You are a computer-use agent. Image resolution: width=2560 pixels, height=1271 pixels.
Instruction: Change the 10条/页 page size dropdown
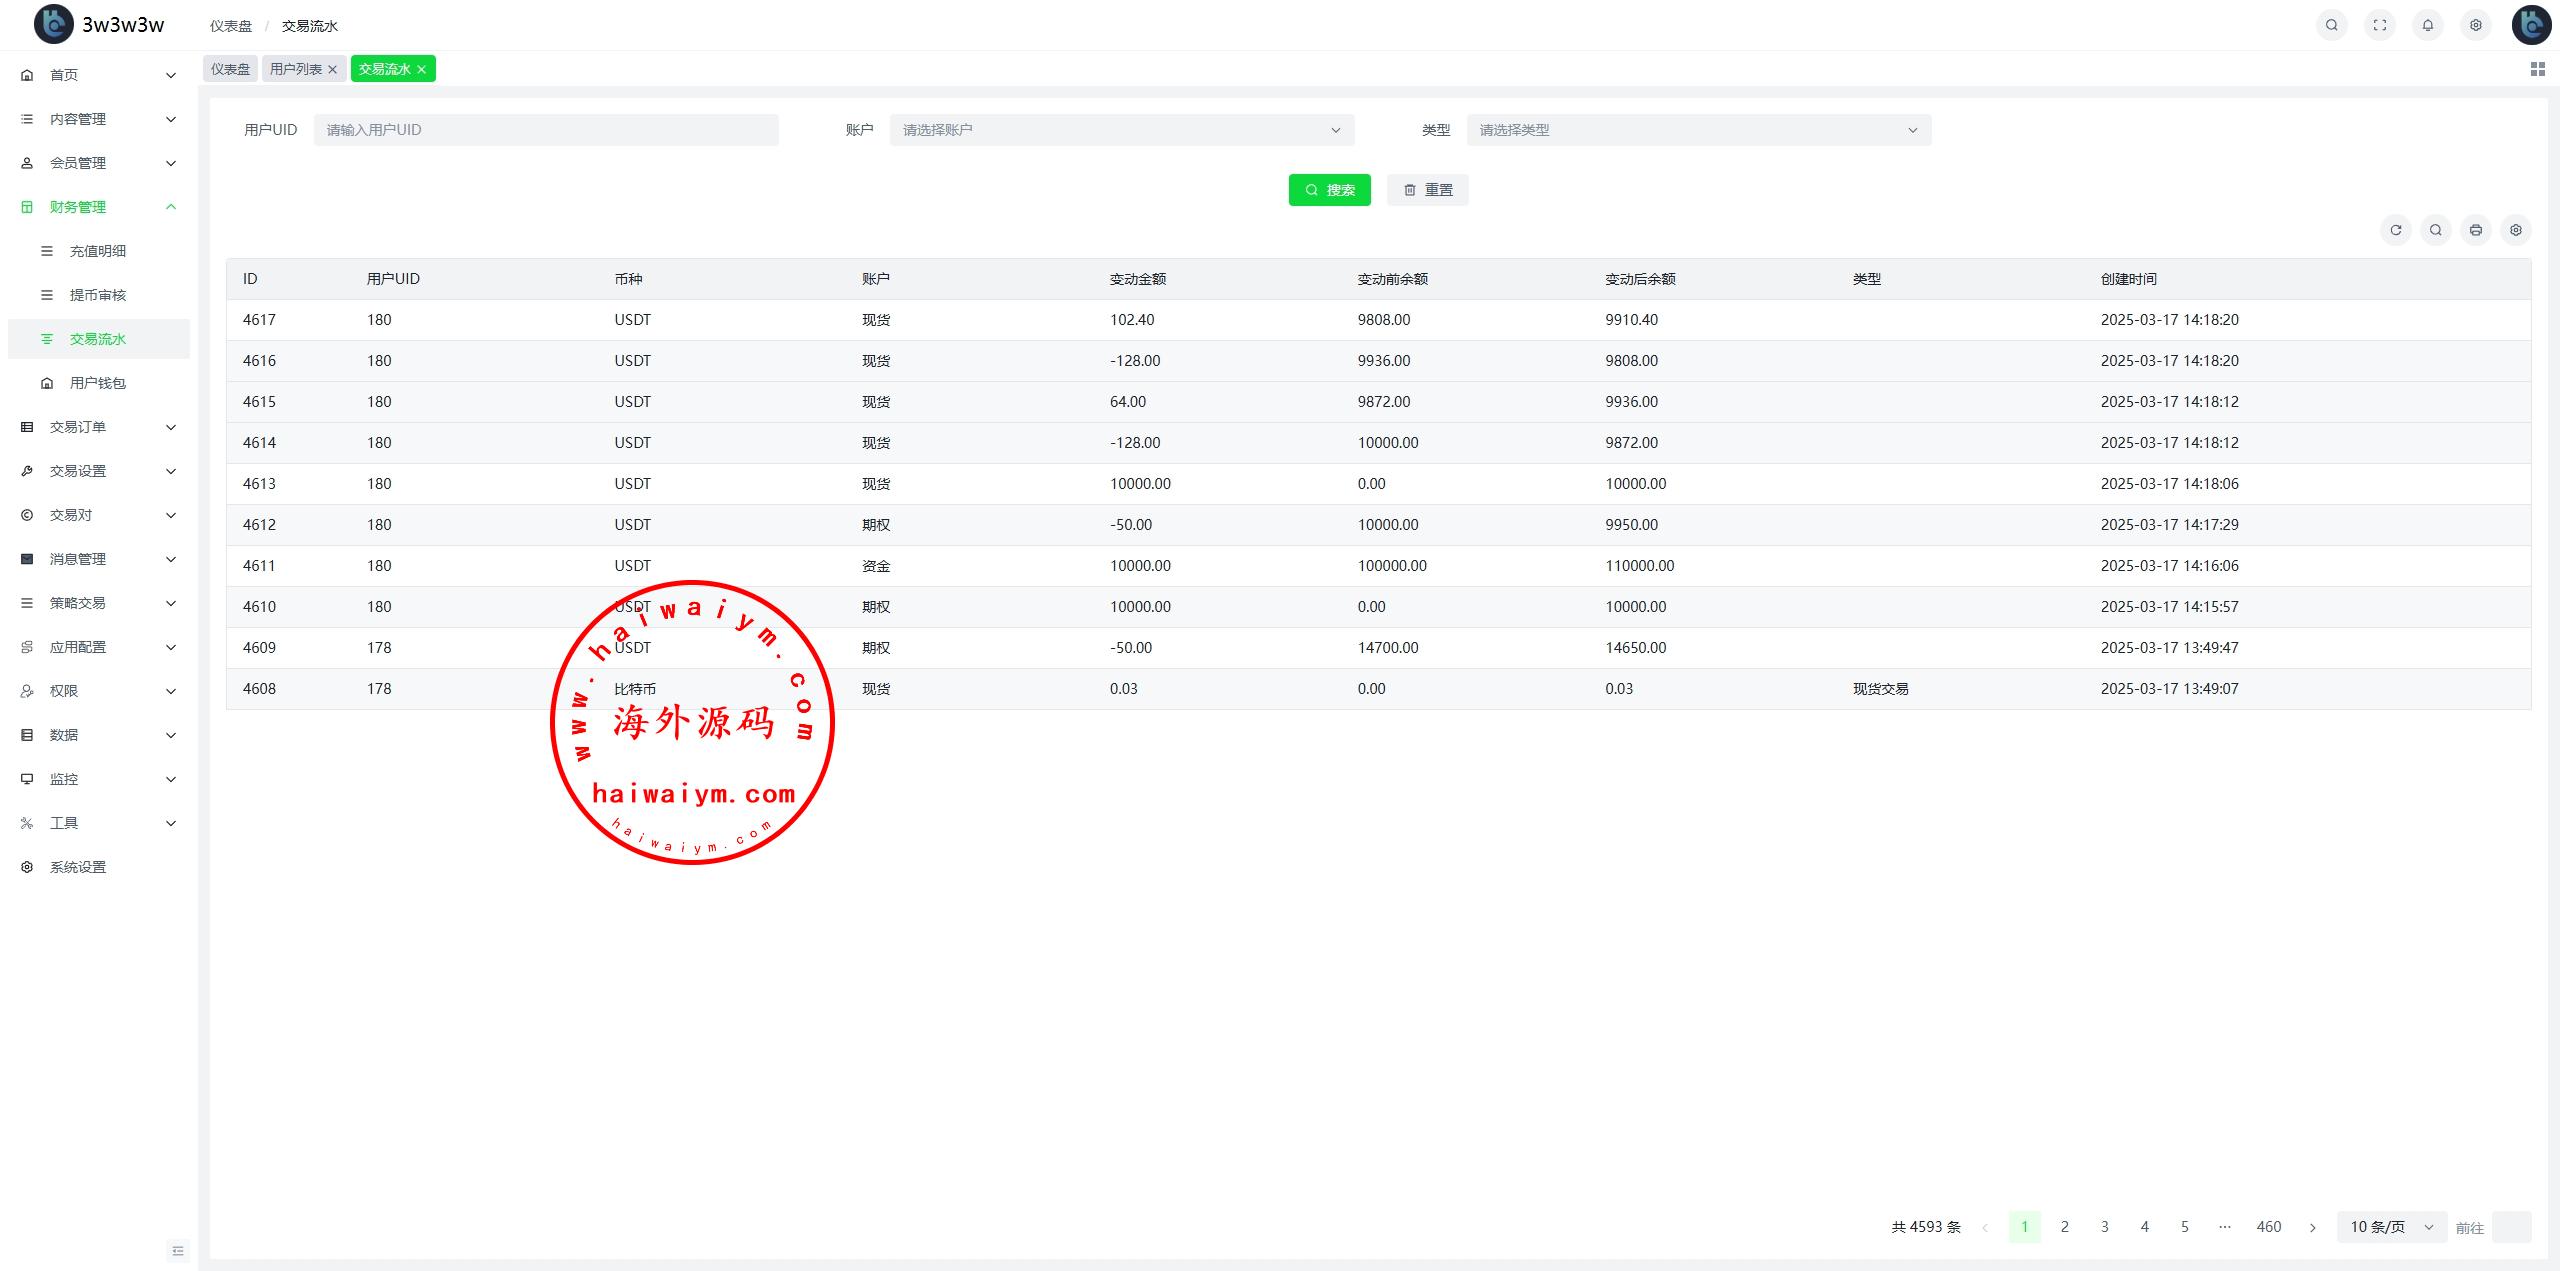point(2391,1227)
